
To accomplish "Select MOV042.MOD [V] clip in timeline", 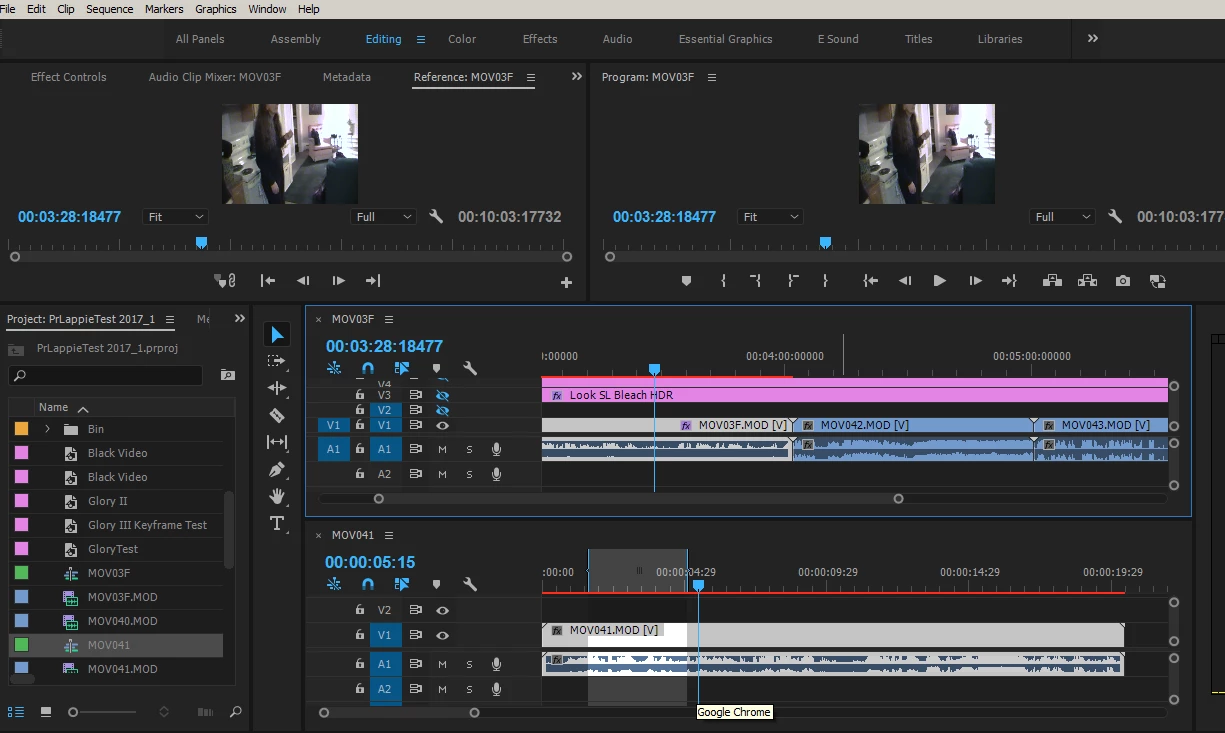I will coord(915,425).
